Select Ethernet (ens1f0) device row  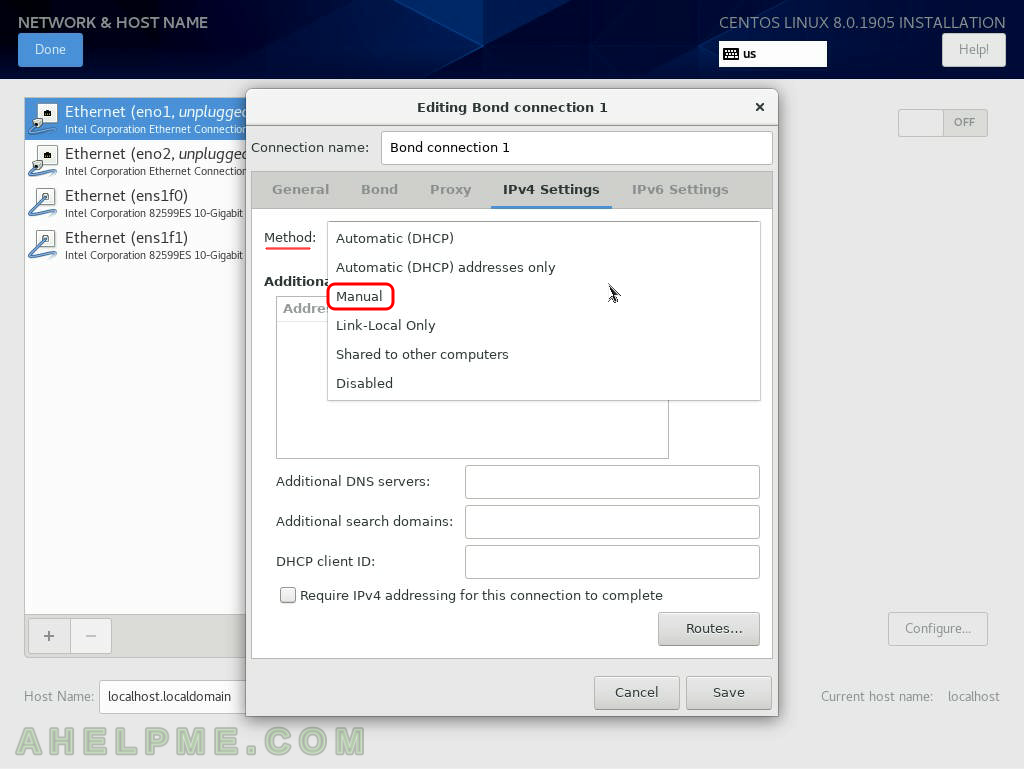[x=136, y=202]
